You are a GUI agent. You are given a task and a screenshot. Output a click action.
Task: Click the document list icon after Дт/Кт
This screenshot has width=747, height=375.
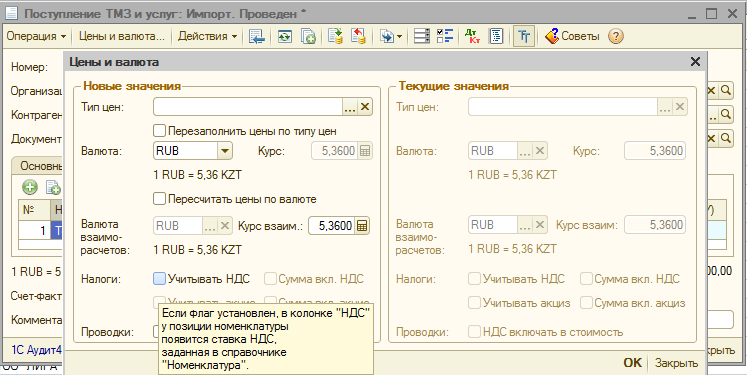click(x=496, y=36)
